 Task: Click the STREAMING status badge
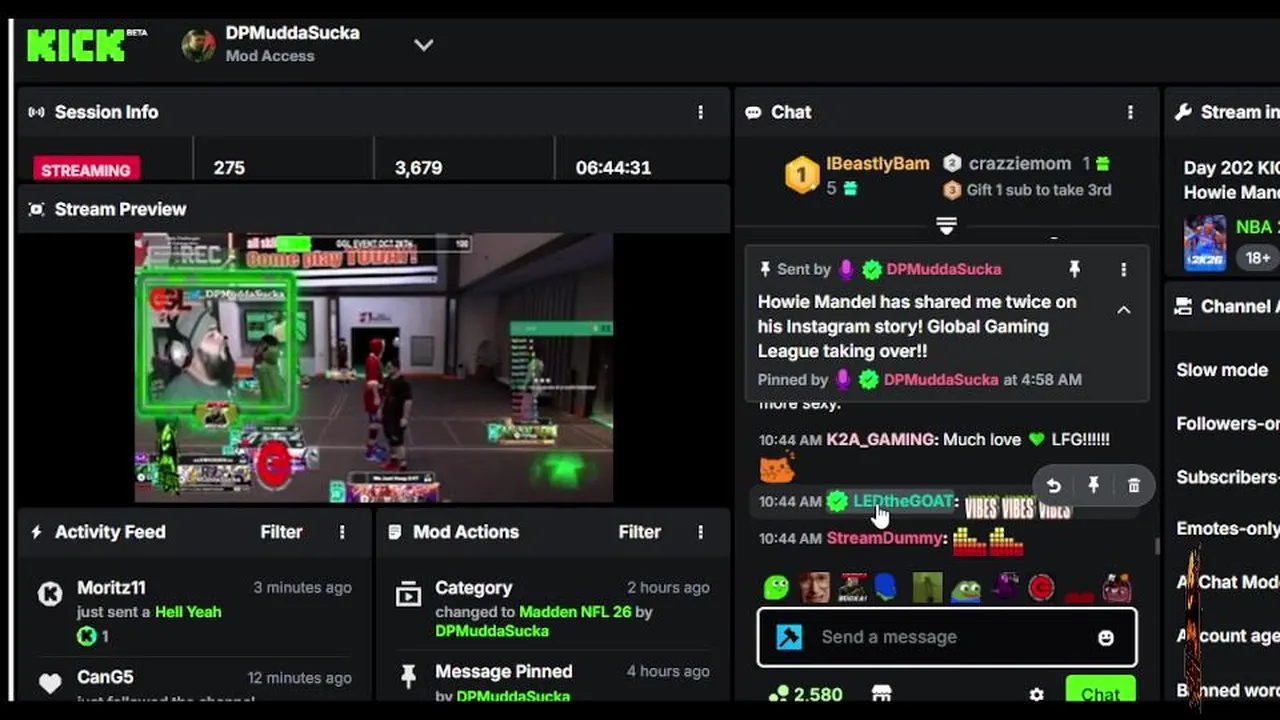point(86,169)
